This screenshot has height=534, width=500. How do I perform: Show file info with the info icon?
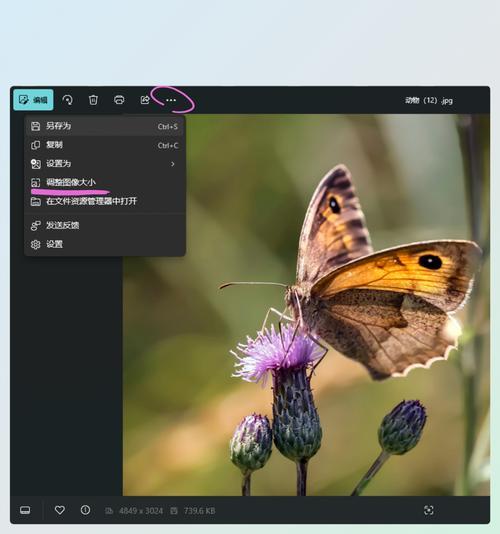(85, 510)
